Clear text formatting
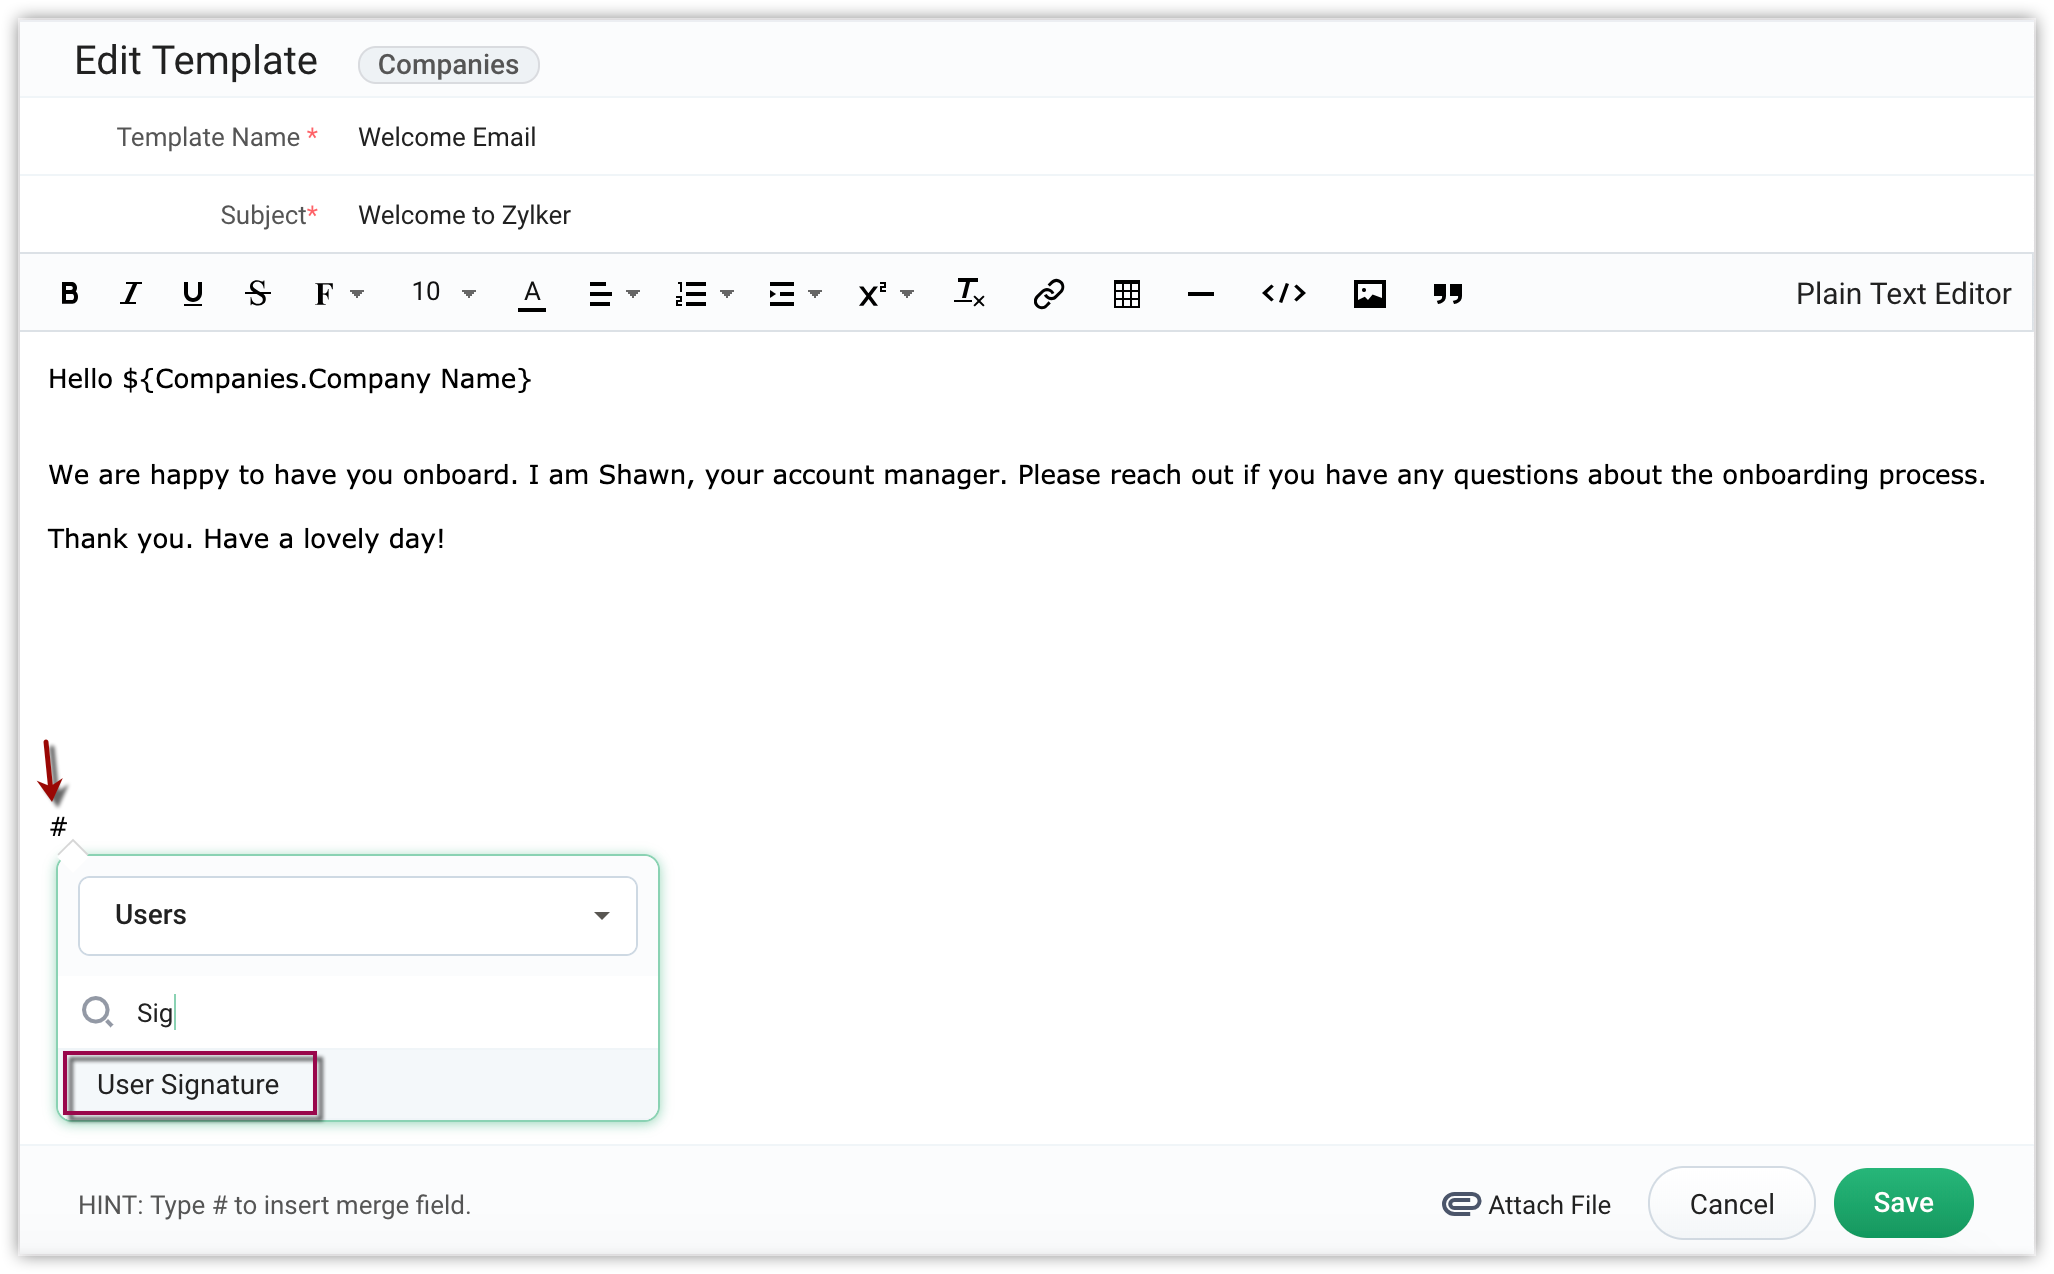The image size is (2054, 1274). pyautogui.click(x=968, y=293)
